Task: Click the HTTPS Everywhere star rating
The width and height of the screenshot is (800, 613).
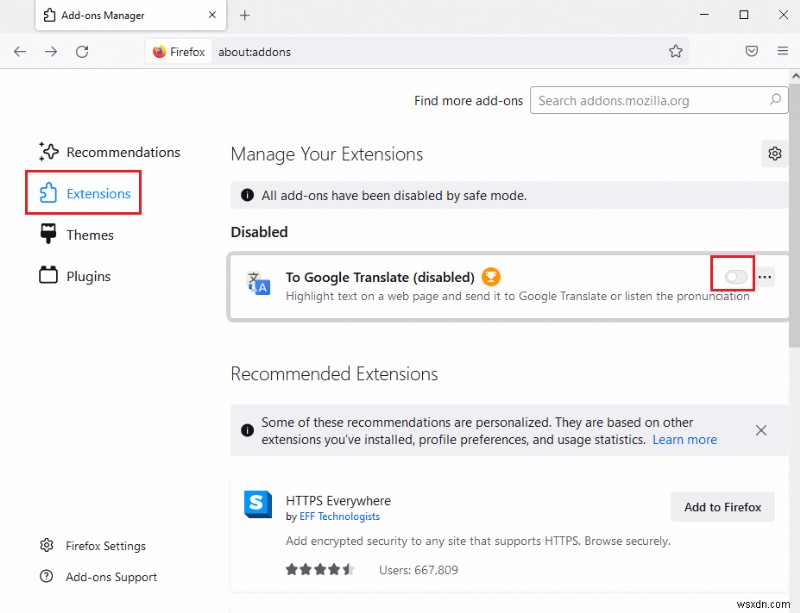Action: 320,567
